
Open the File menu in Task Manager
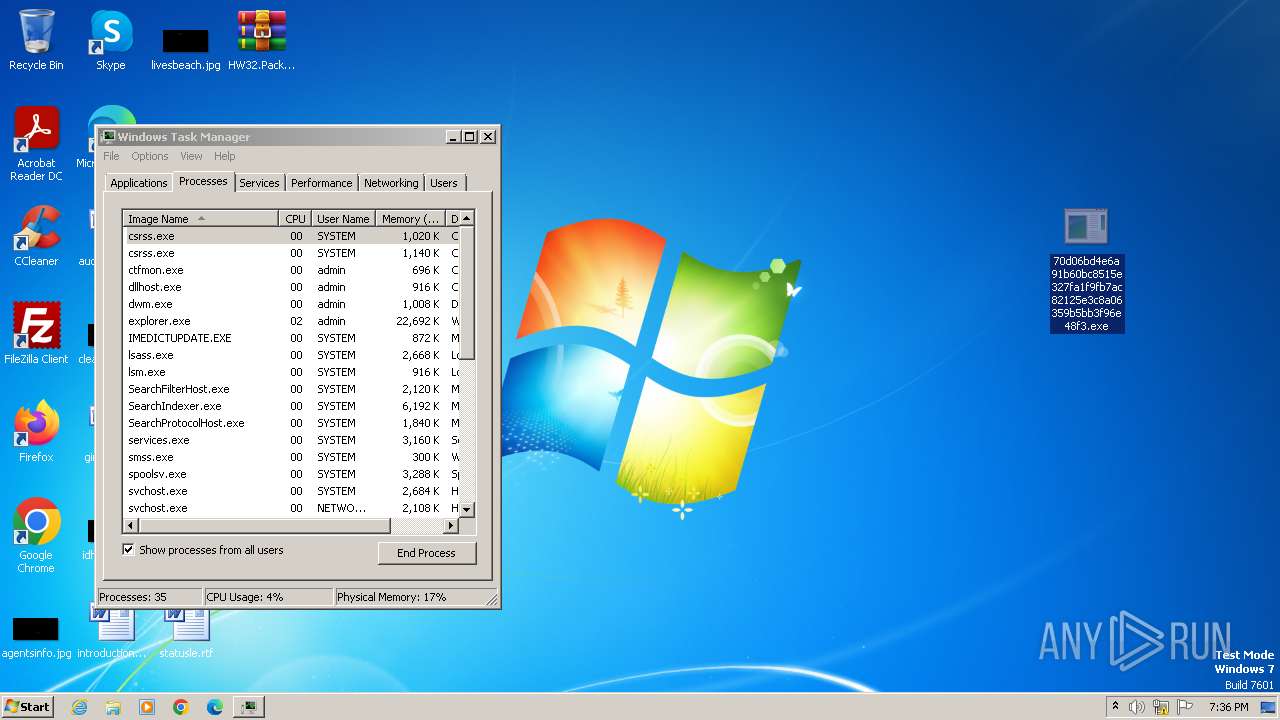(x=111, y=156)
